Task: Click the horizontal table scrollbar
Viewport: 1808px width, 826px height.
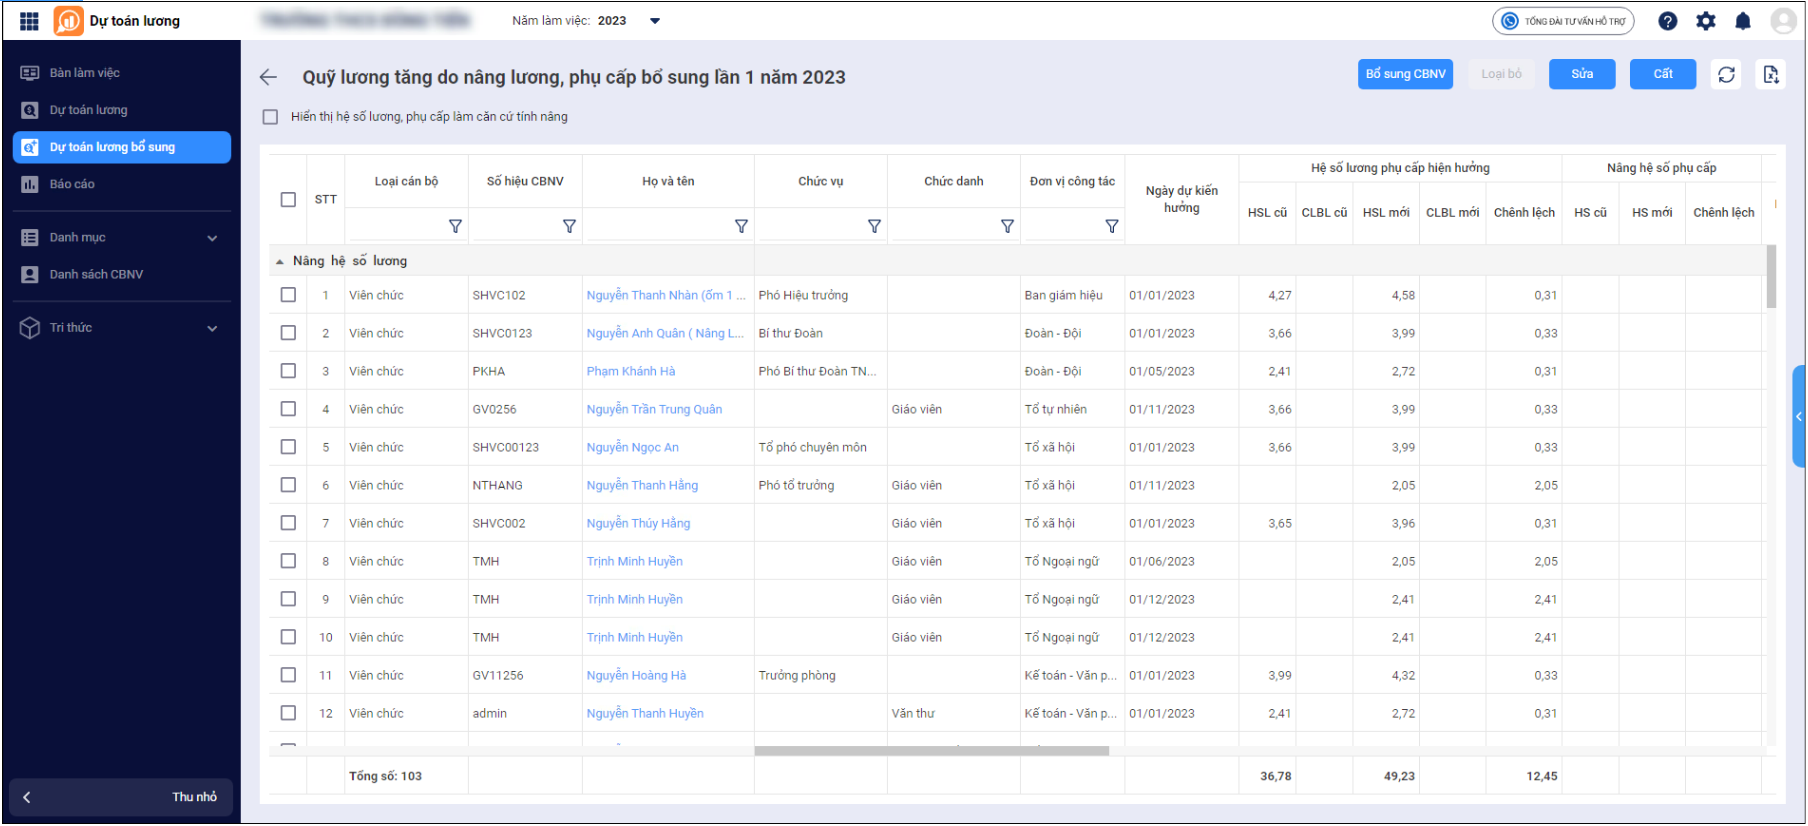Action: (x=931, y=751)
